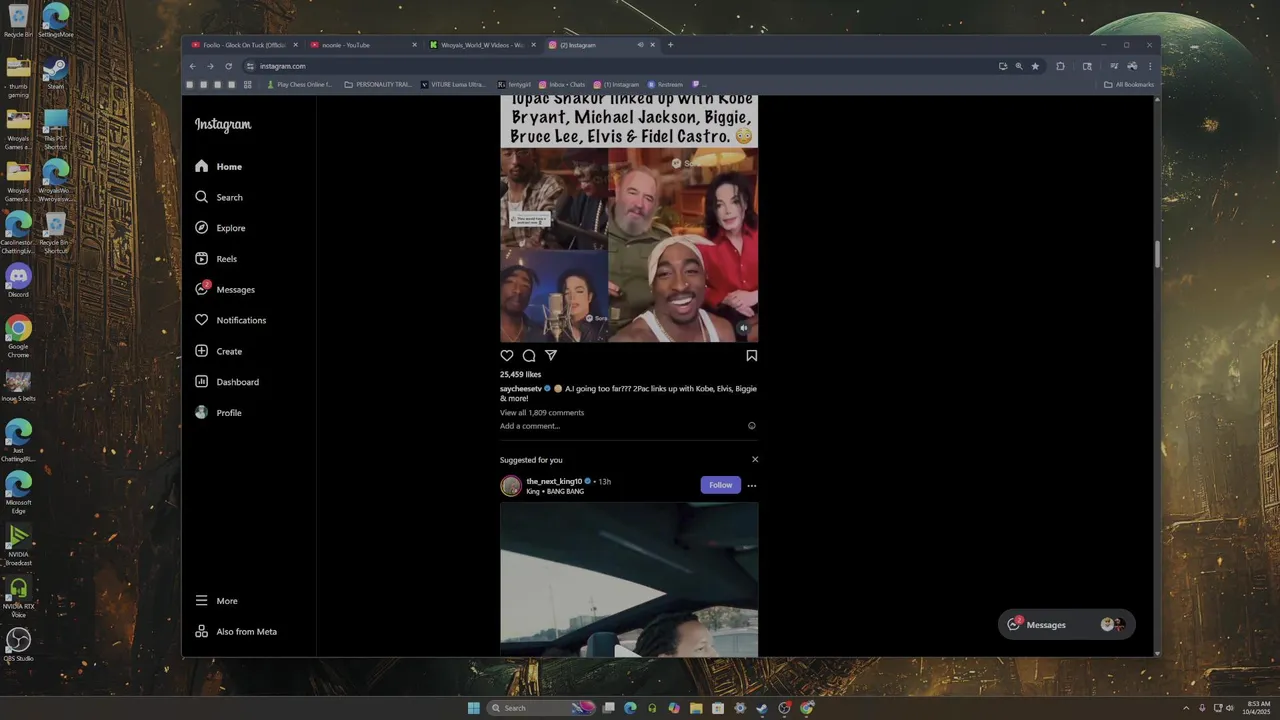
Task: Open the 25,459 likes list
Action: coord(520,374)
